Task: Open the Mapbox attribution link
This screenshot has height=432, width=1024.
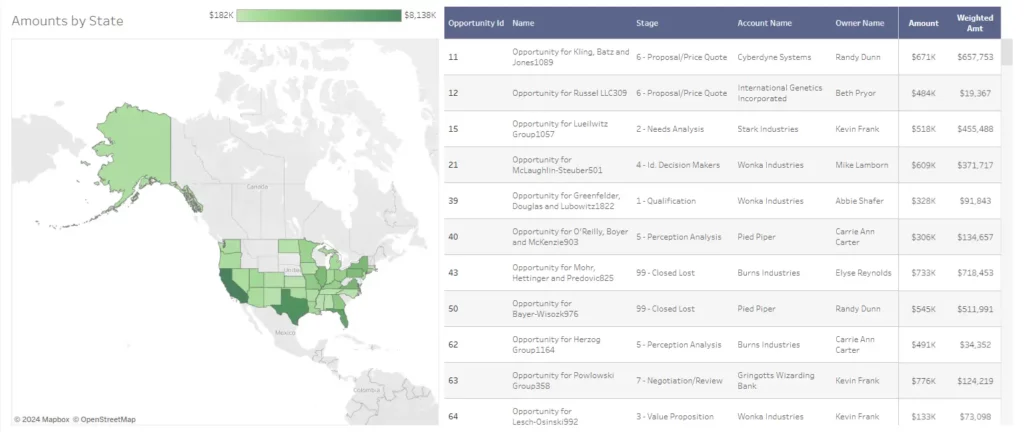Action: coord(42,419)
